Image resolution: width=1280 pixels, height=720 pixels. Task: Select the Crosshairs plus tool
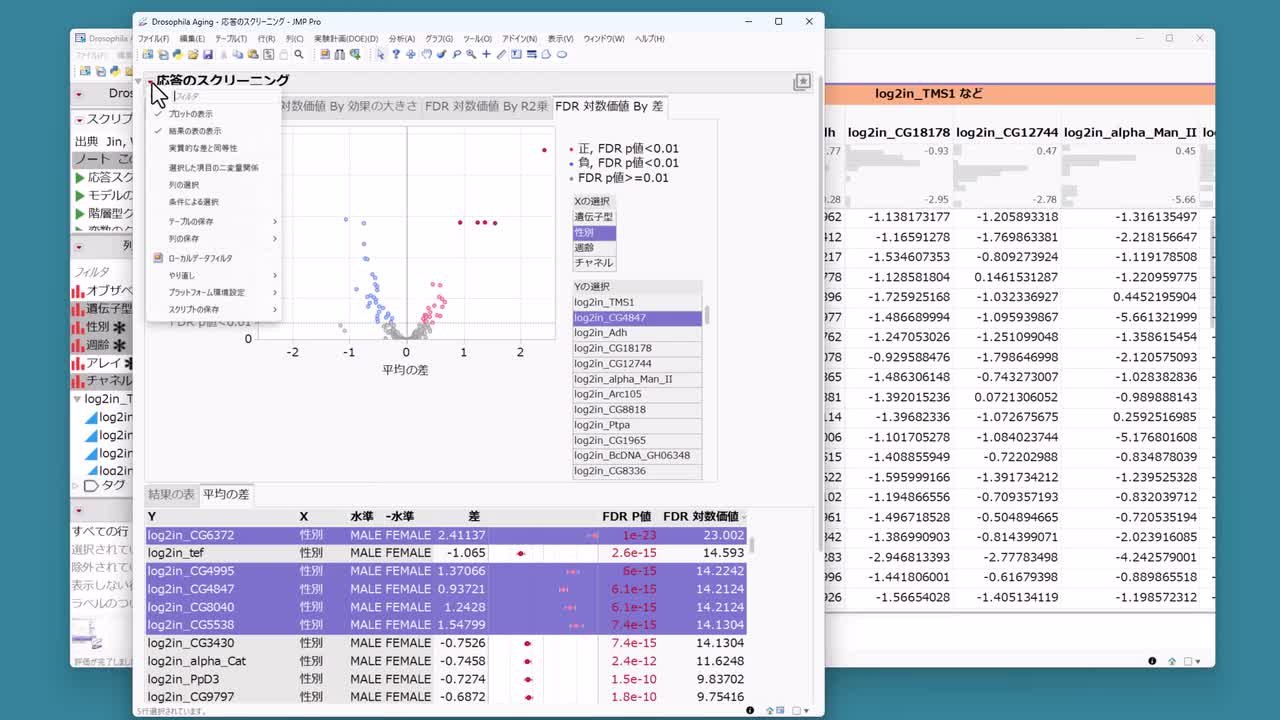coord(485,54)
